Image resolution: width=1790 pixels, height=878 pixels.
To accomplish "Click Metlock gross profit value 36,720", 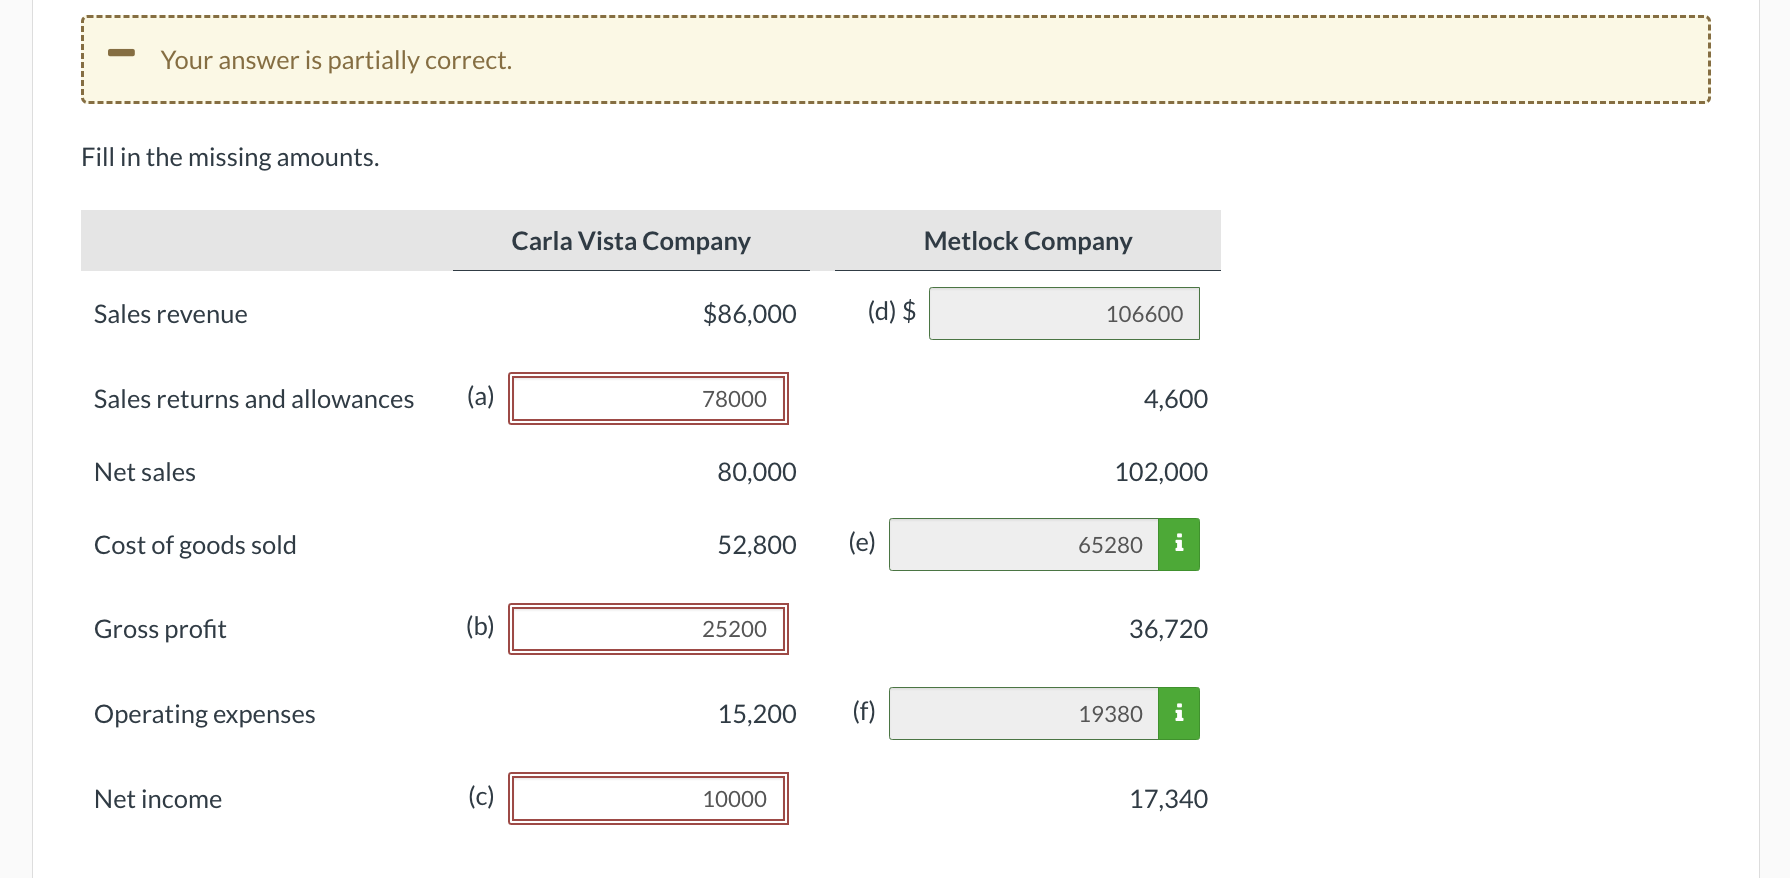I will tap(1168, 629).
